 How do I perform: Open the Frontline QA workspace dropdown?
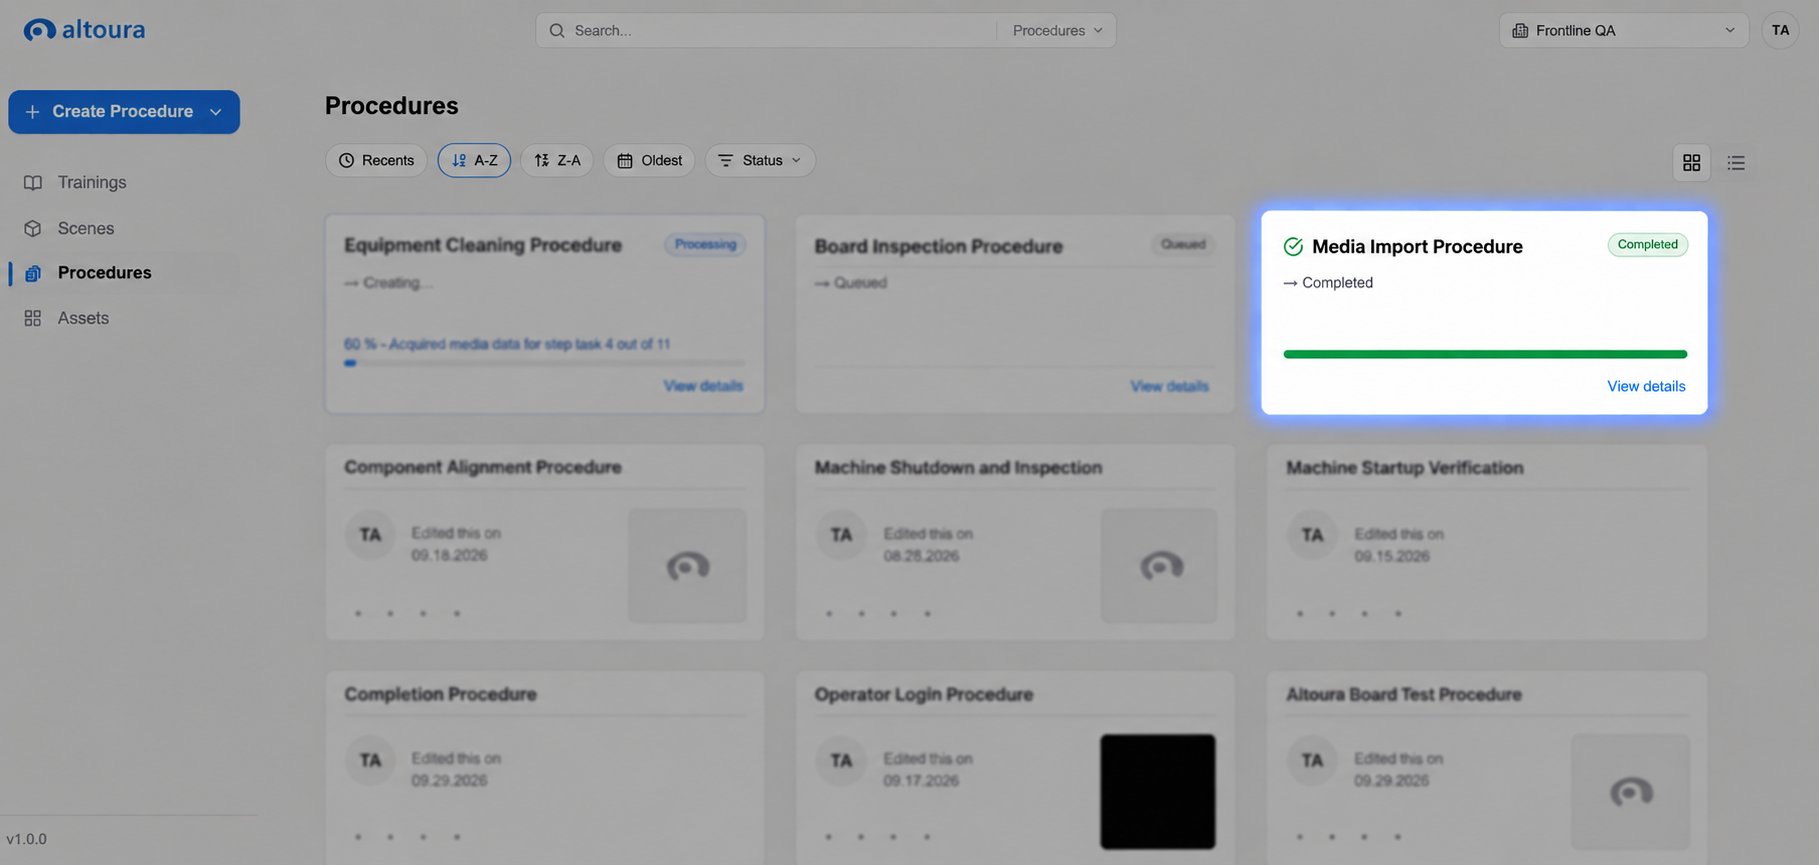[x=1624, y=30]
